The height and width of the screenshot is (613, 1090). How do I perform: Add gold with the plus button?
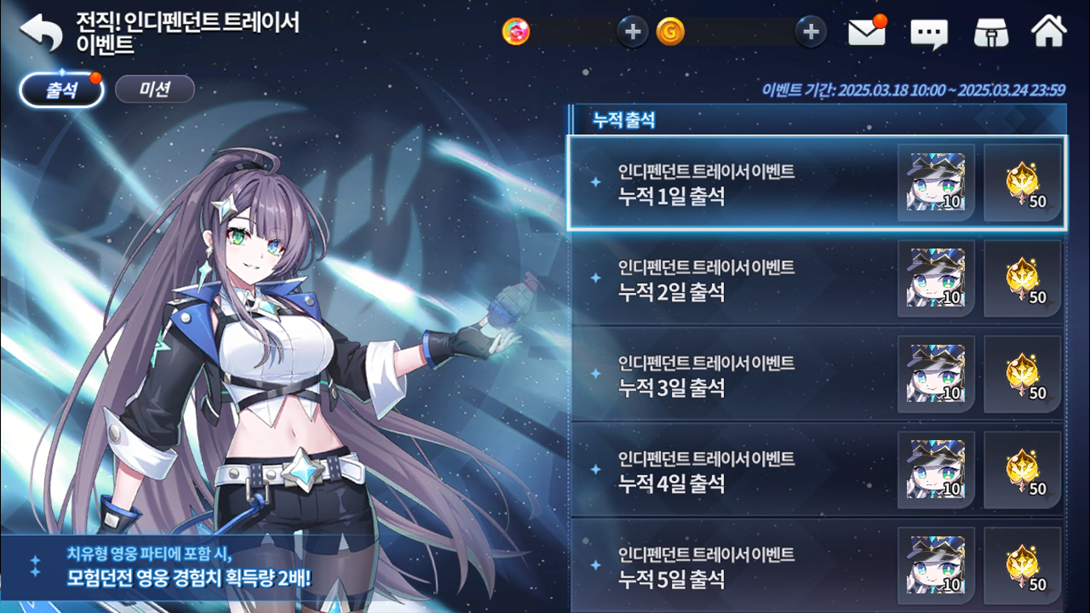point(811,31)
